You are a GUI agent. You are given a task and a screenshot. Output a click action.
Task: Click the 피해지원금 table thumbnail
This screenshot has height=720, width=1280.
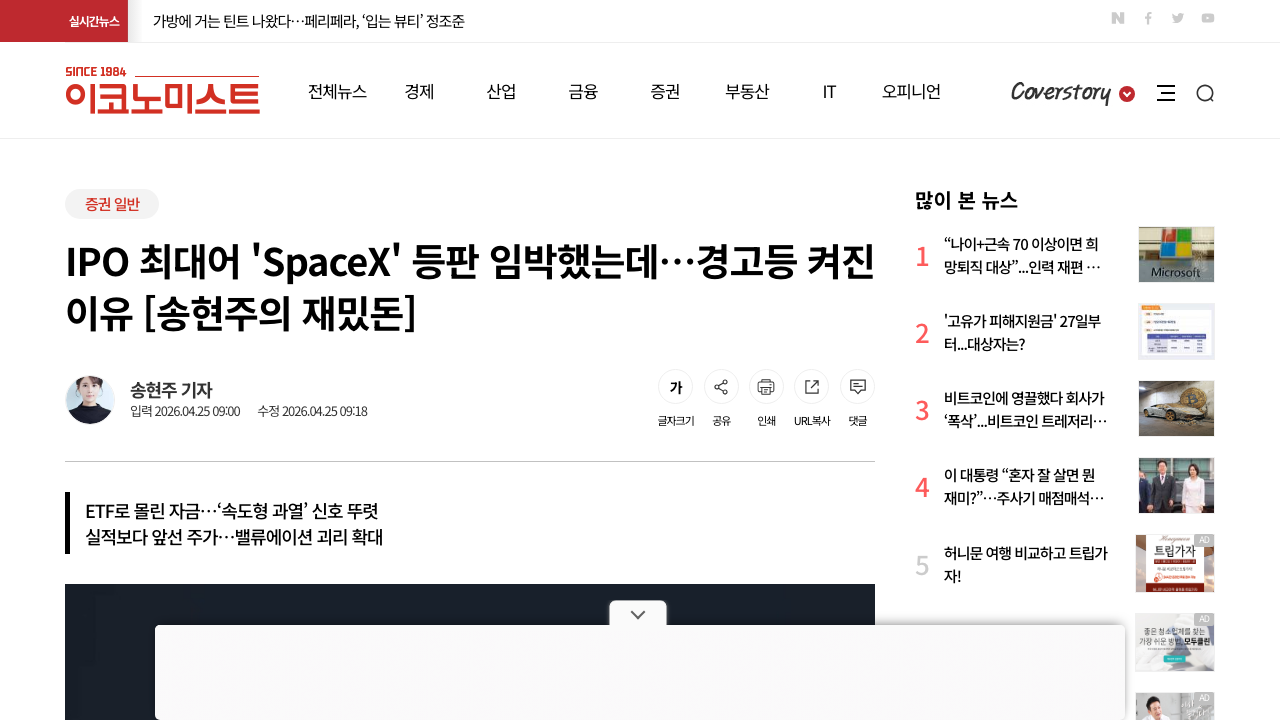[1176, 331]
